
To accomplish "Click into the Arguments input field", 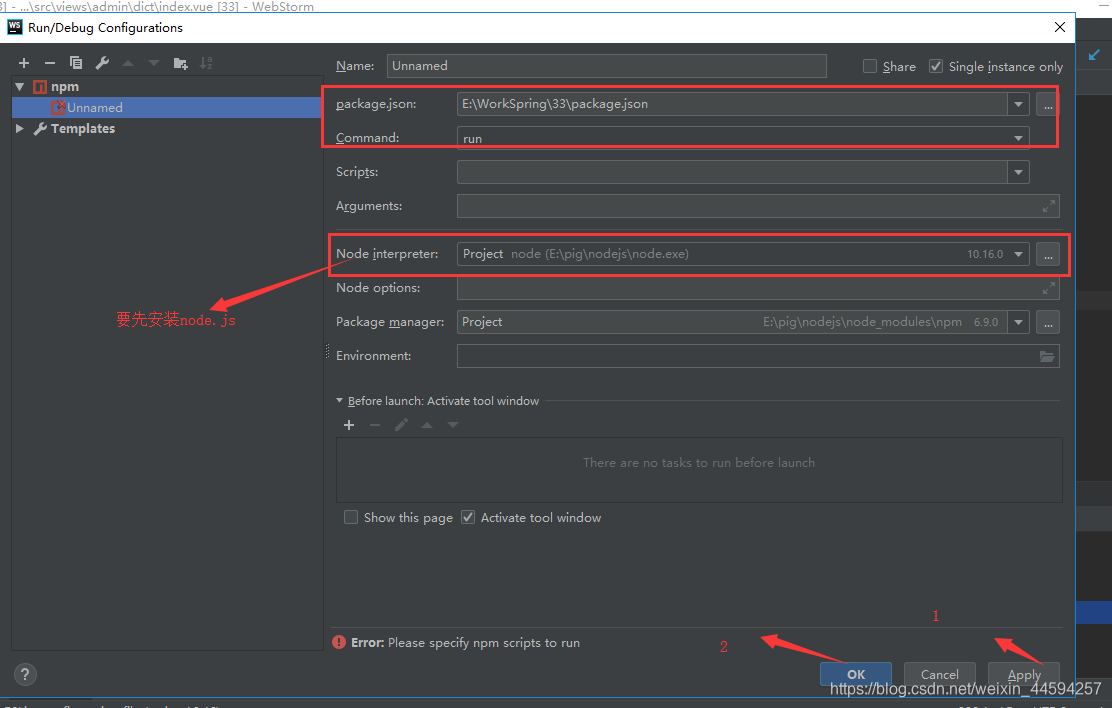I will click(x=758, y=206).
